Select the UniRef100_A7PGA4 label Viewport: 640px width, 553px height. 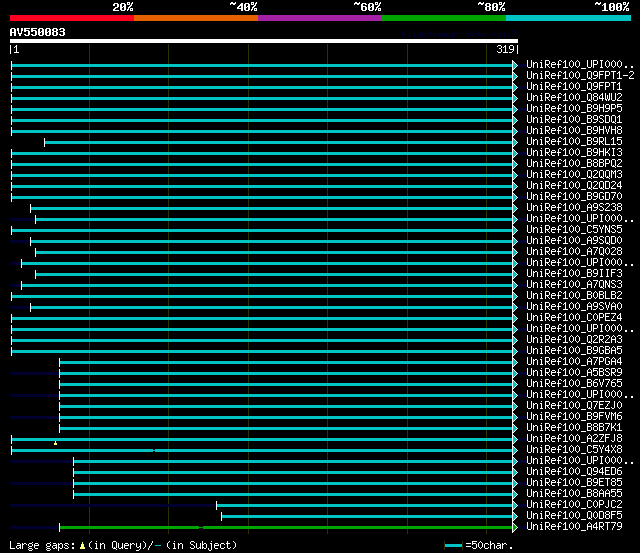point(574,362)
